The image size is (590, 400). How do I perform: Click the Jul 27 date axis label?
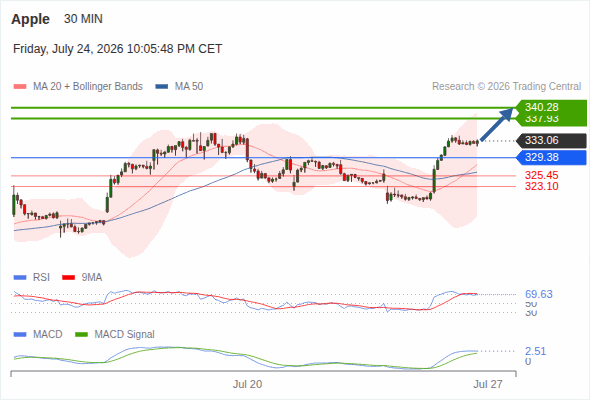(488, 384)
